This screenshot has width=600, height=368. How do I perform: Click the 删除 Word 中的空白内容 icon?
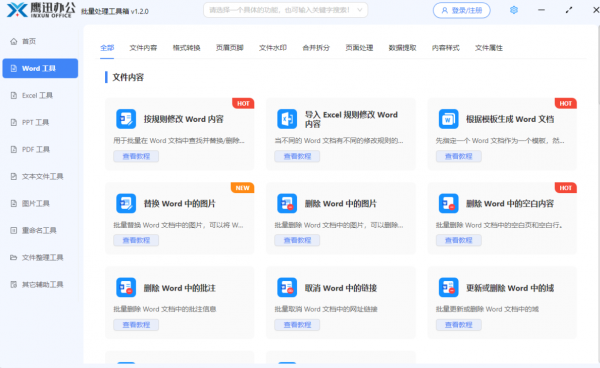click(x=448, y=203)
